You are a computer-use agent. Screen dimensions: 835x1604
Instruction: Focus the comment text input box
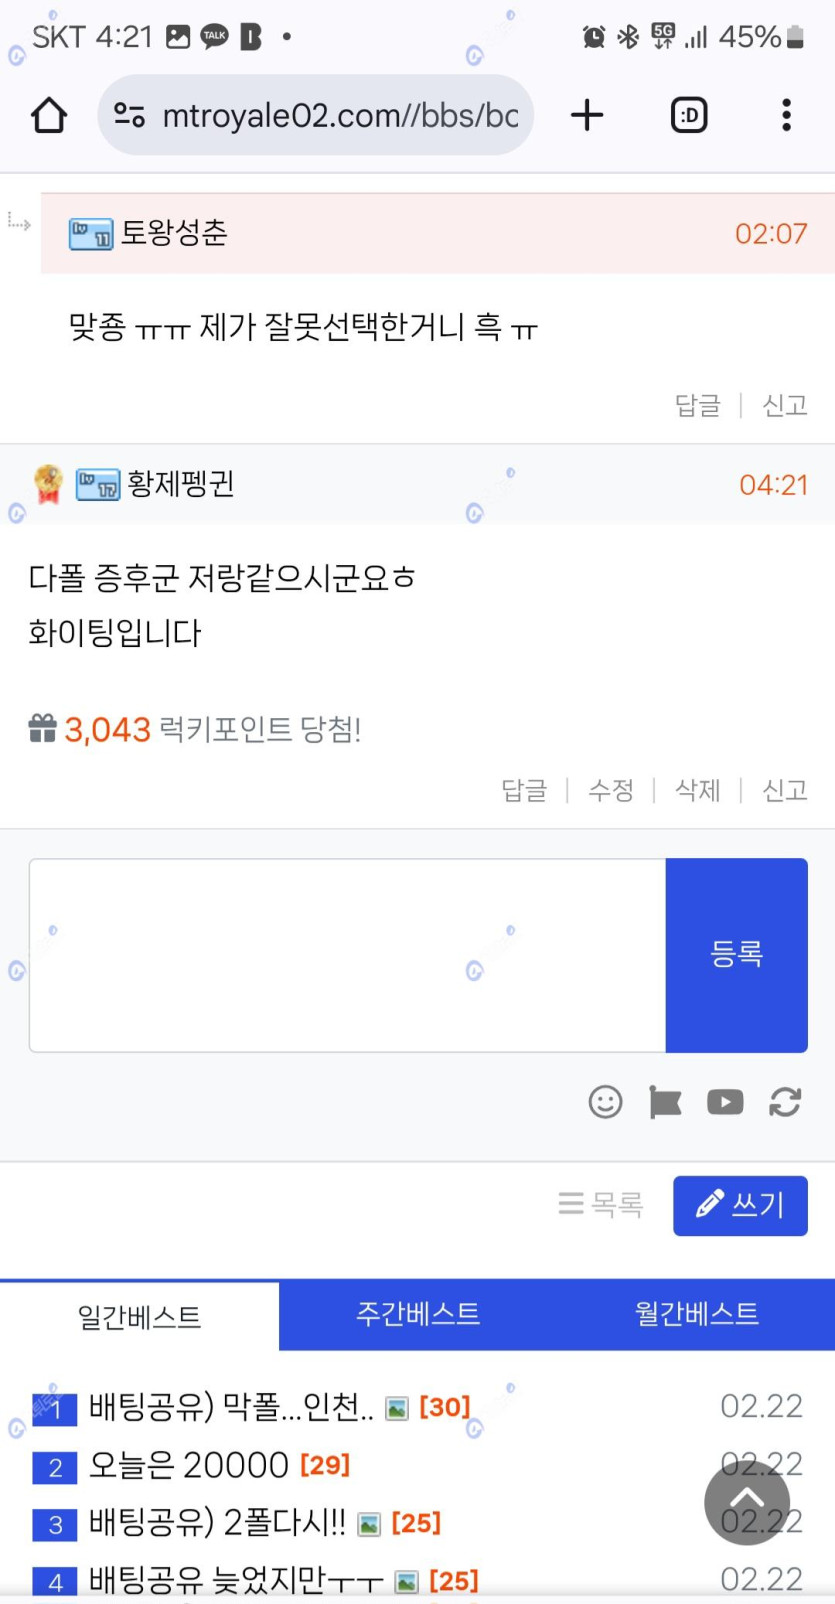coord(347,955)
